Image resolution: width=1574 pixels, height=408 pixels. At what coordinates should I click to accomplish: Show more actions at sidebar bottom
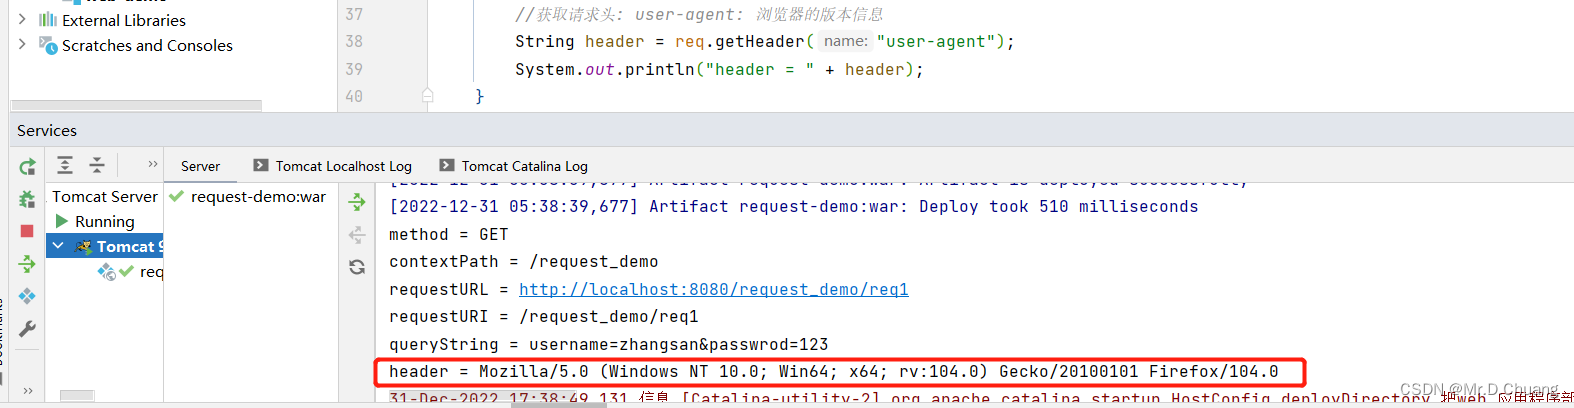click(x=28, y=391)
